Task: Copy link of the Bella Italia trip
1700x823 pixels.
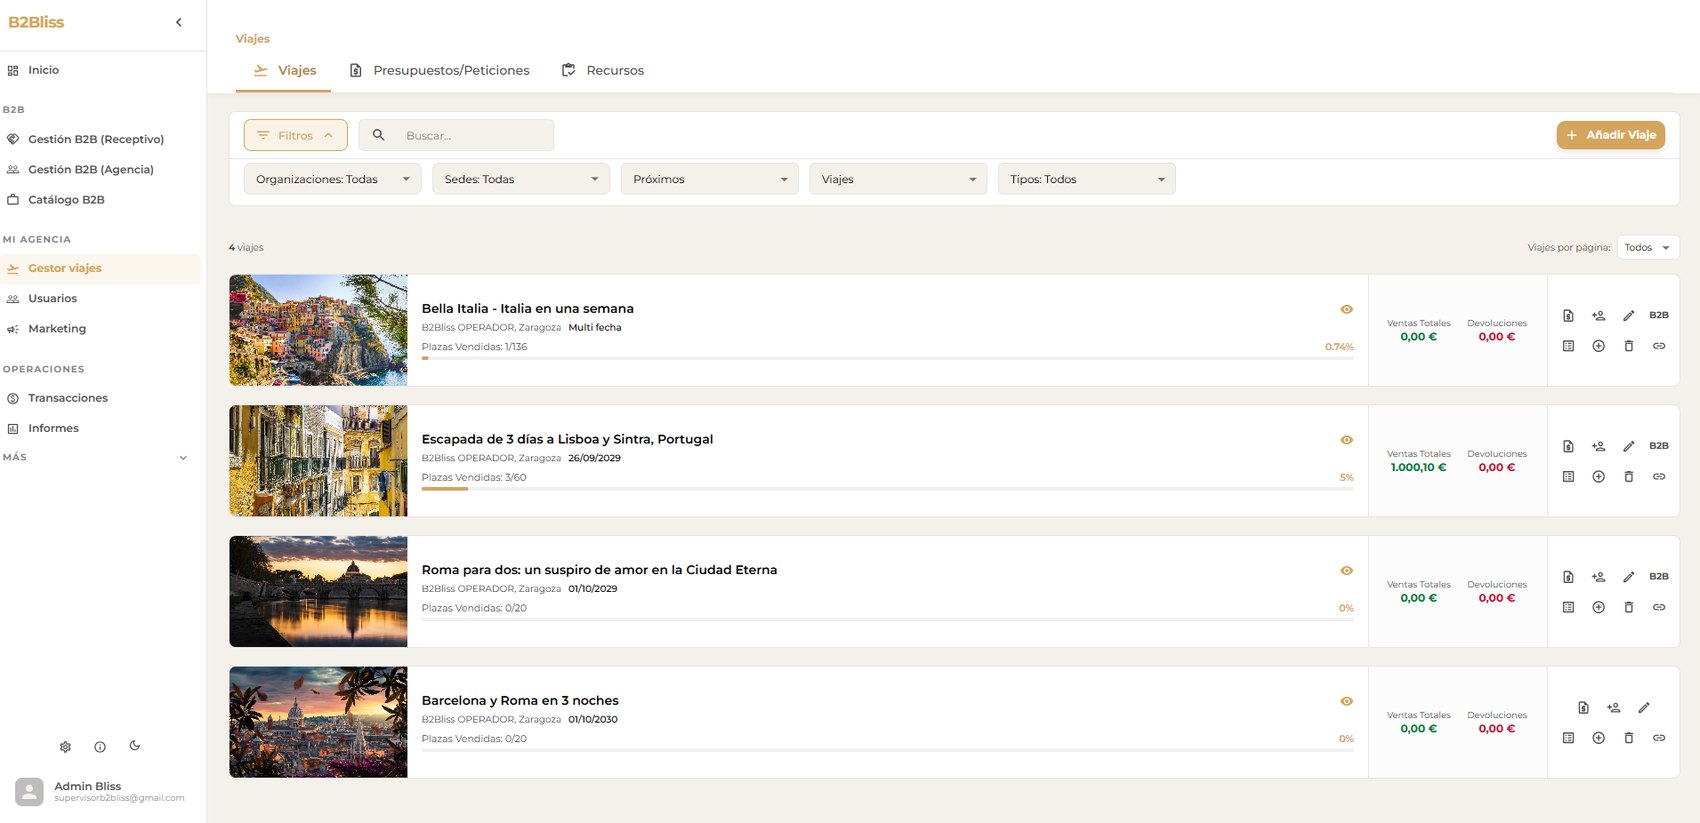Action: (x=1658, y=346)
